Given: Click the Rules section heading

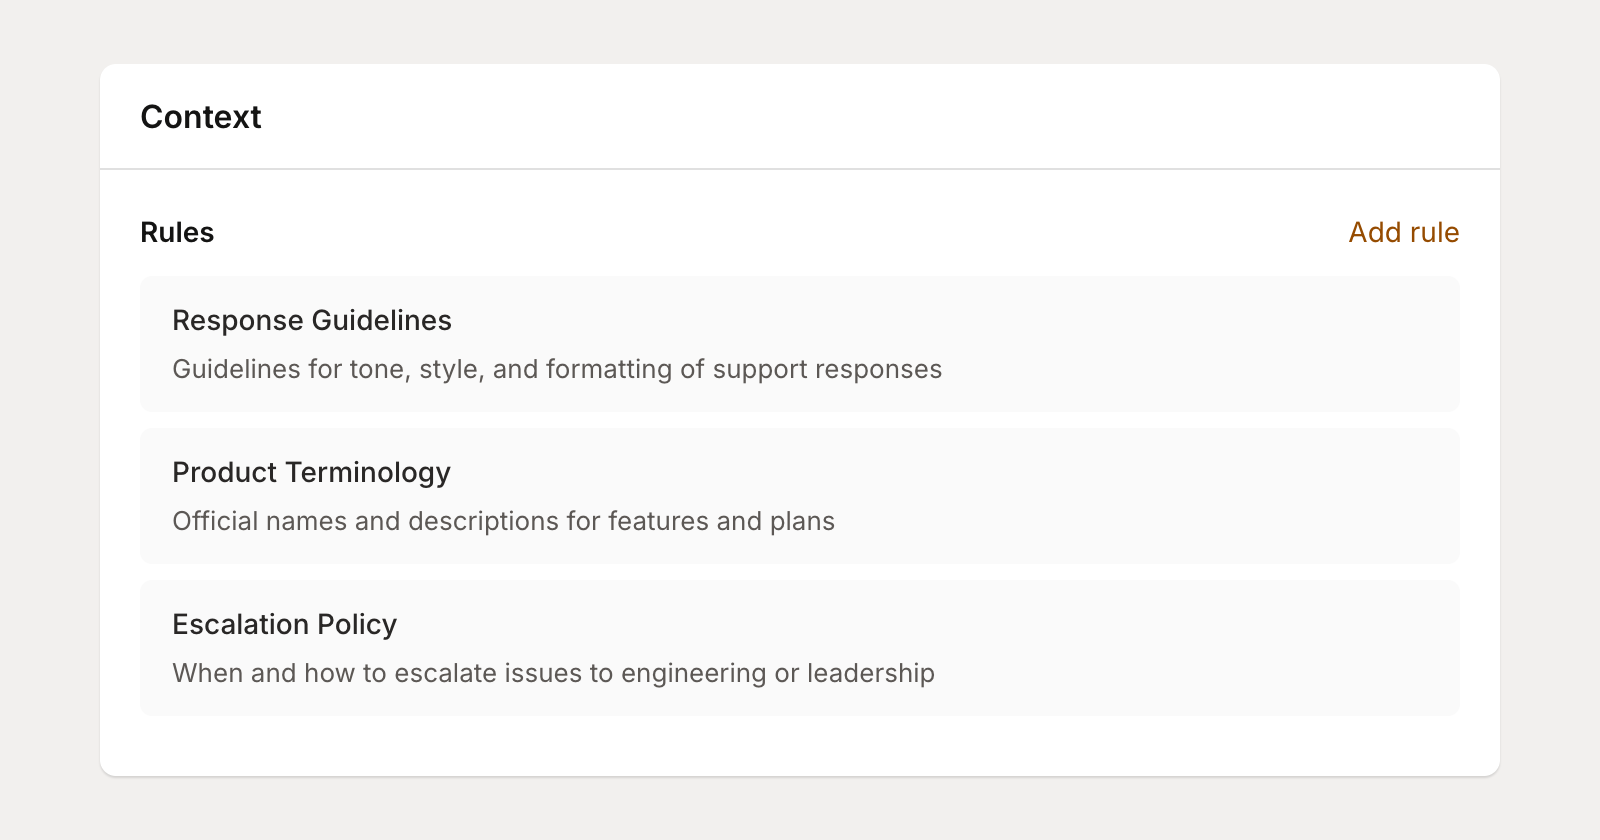Looking at the screenshot, I should coord(177,232).
